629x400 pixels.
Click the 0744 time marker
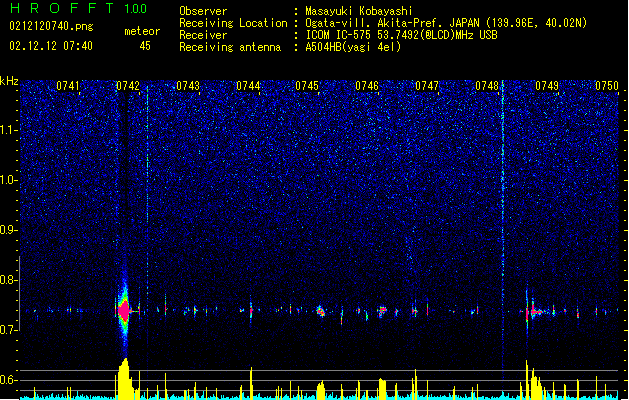248,86
